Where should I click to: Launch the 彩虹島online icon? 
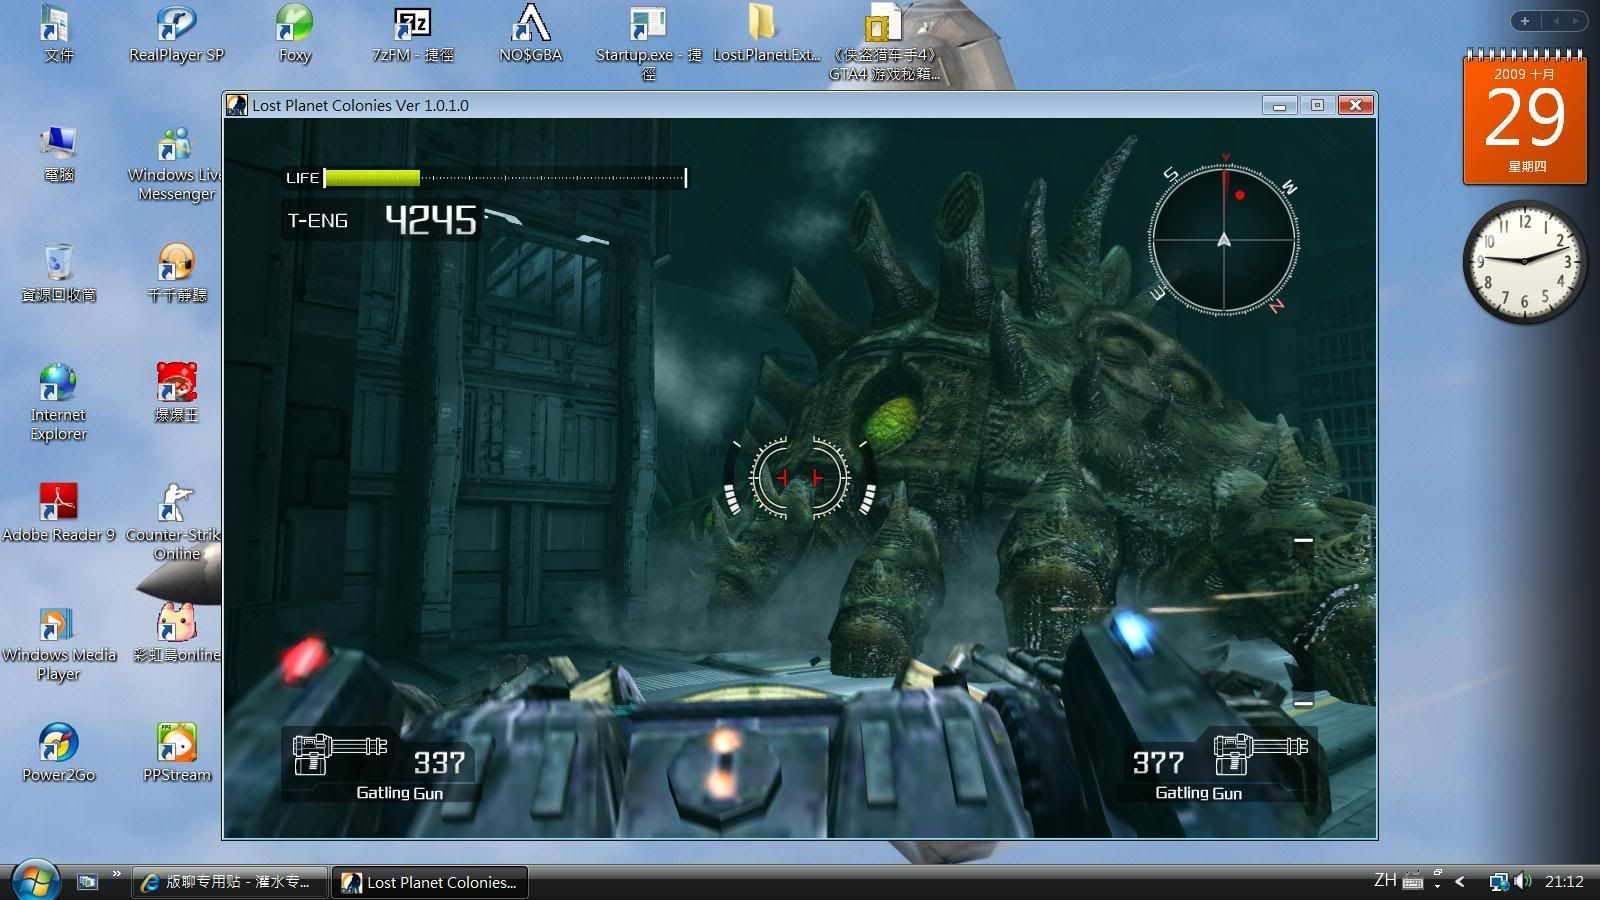[x=176, y=633]
